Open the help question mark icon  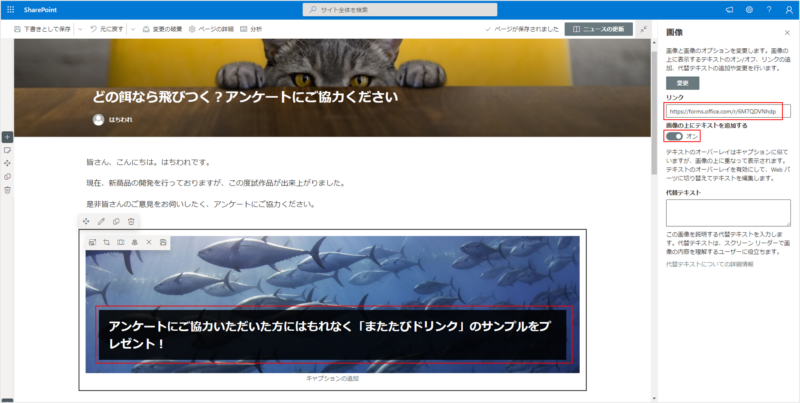pyautogui.click(x=768, y=9)
